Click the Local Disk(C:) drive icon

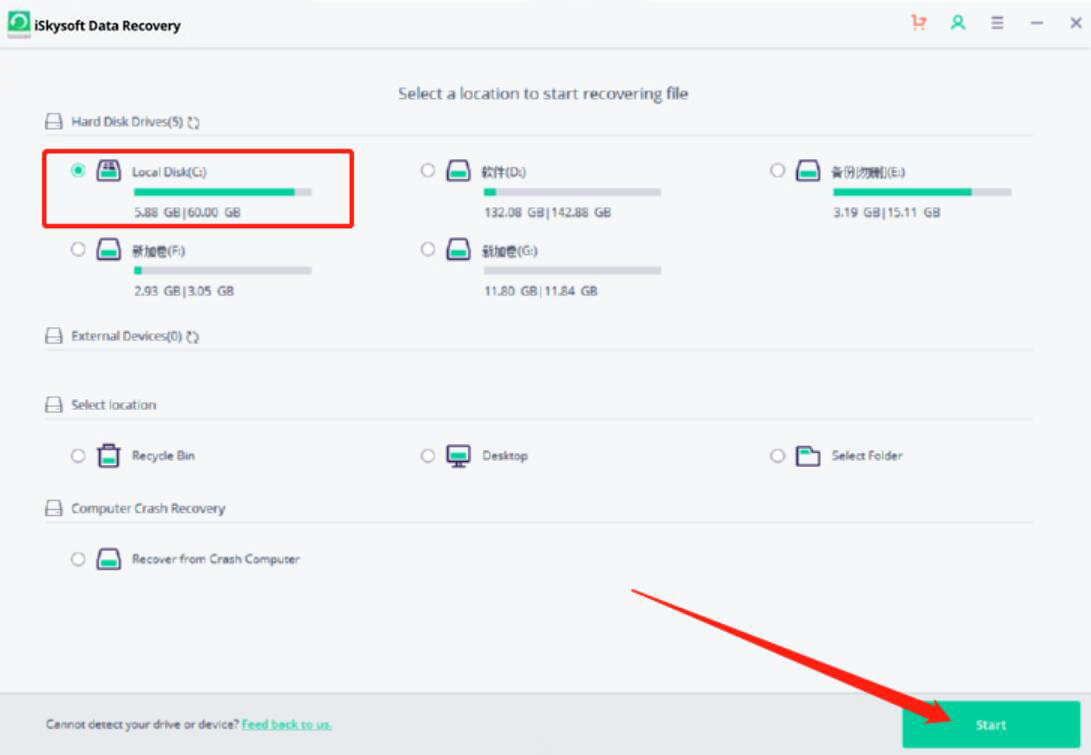point(109,170)
